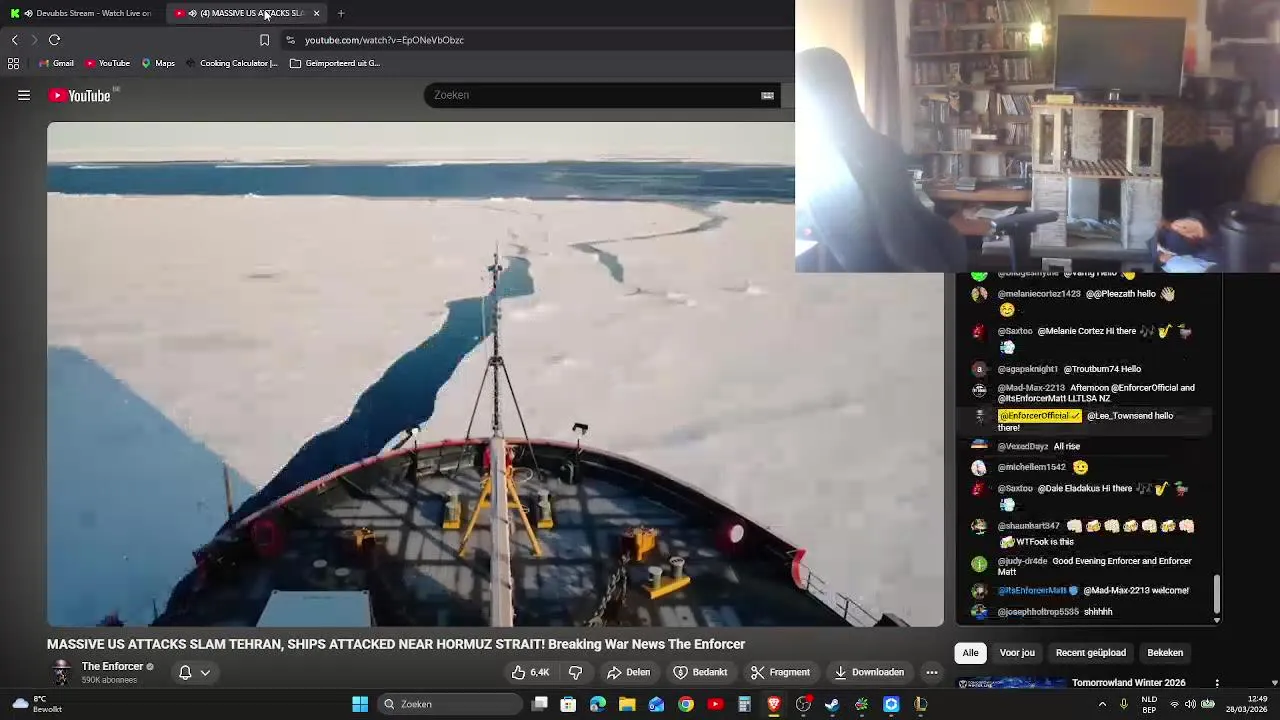
Task: Reload the current page
Action: 54,40
